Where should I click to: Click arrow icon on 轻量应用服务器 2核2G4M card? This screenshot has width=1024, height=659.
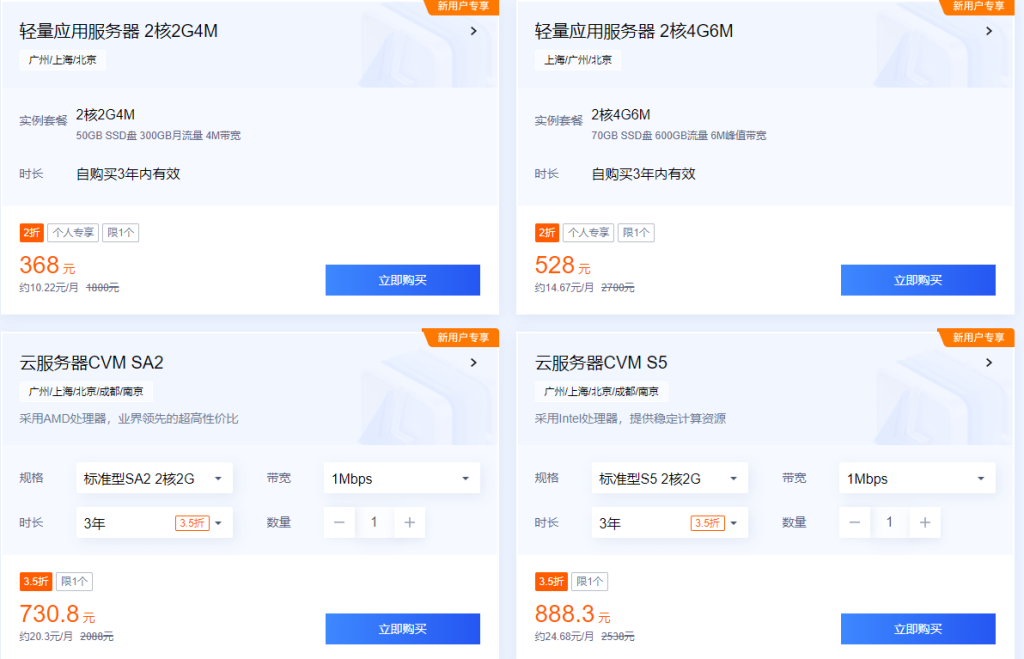pyautogui.click(x=474, y=31)
